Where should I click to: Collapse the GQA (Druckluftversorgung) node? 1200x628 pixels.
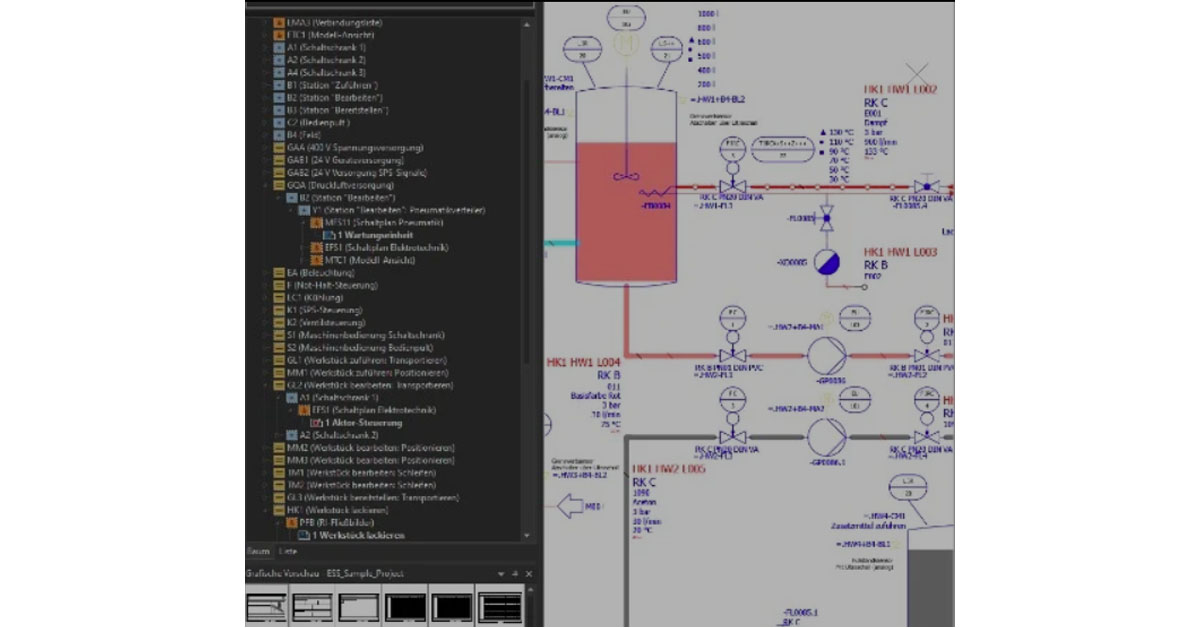(x=266, y=185)
